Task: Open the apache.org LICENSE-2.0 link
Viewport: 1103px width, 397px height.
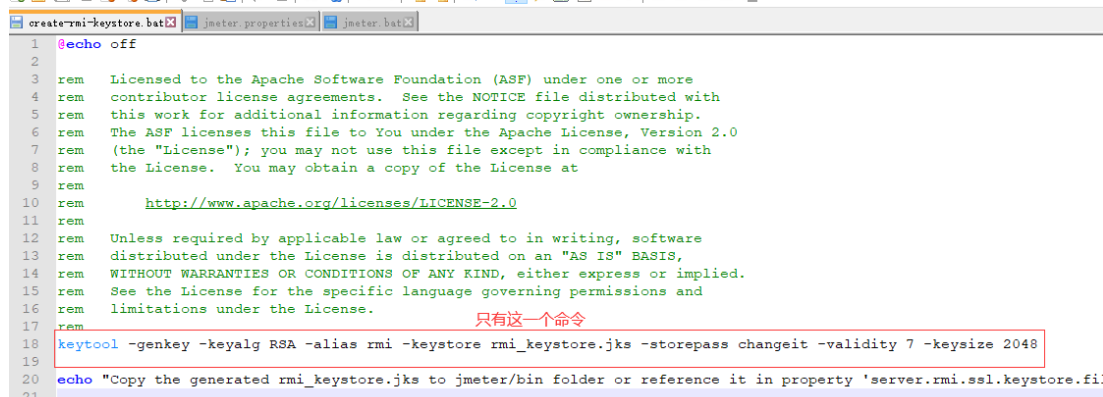Action: tap(331, 203)
